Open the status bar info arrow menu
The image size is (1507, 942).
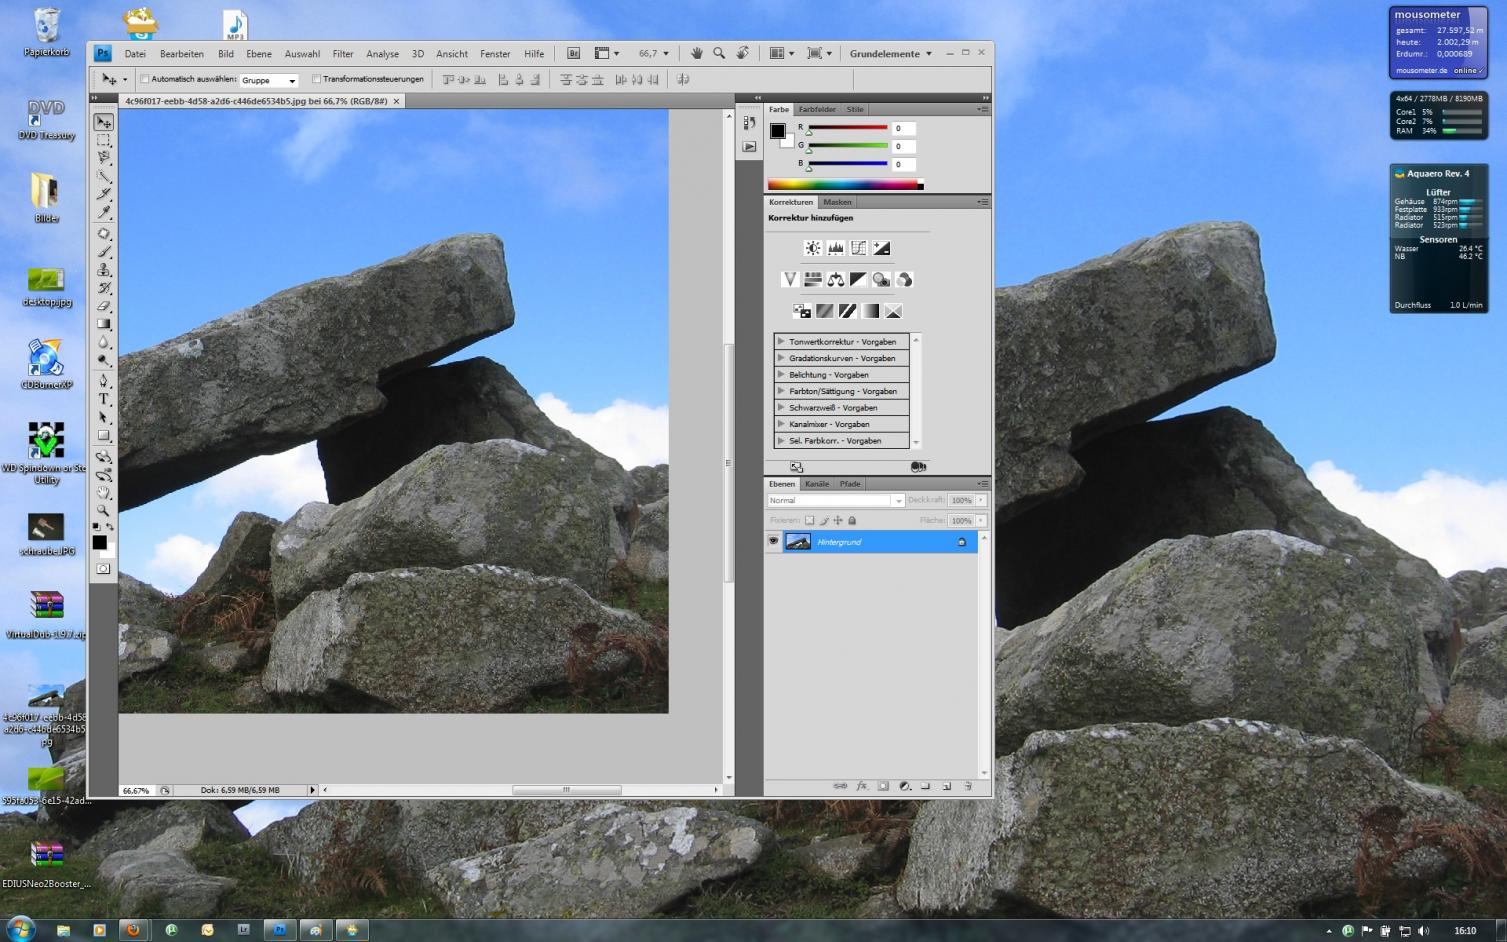click(312, 790)
